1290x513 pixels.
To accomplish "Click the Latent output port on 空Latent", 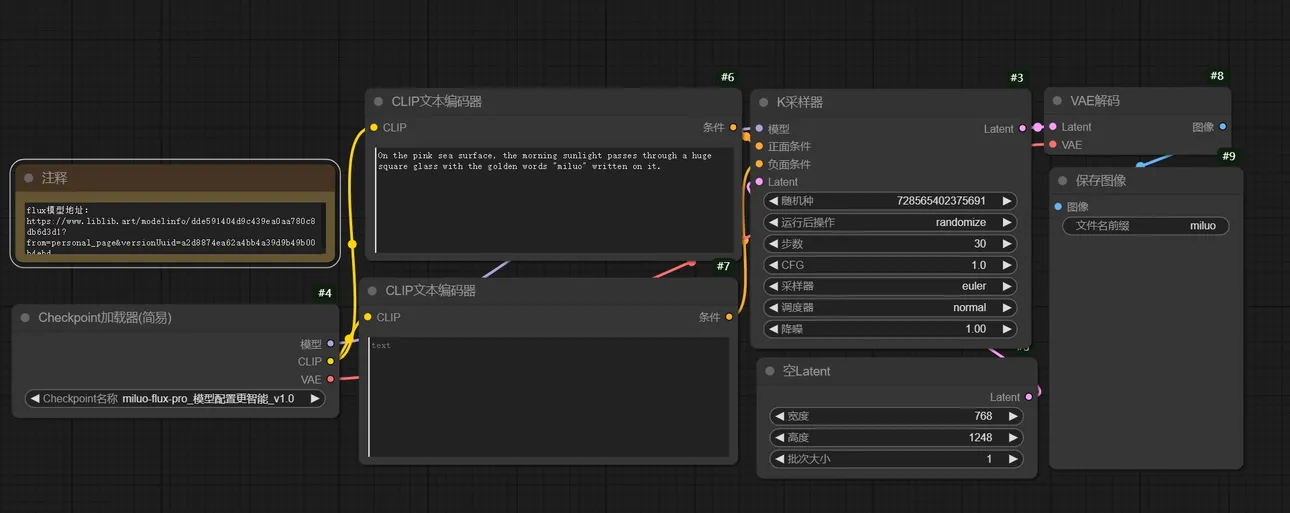I will pyautogui.click(x=1029, y=397).
